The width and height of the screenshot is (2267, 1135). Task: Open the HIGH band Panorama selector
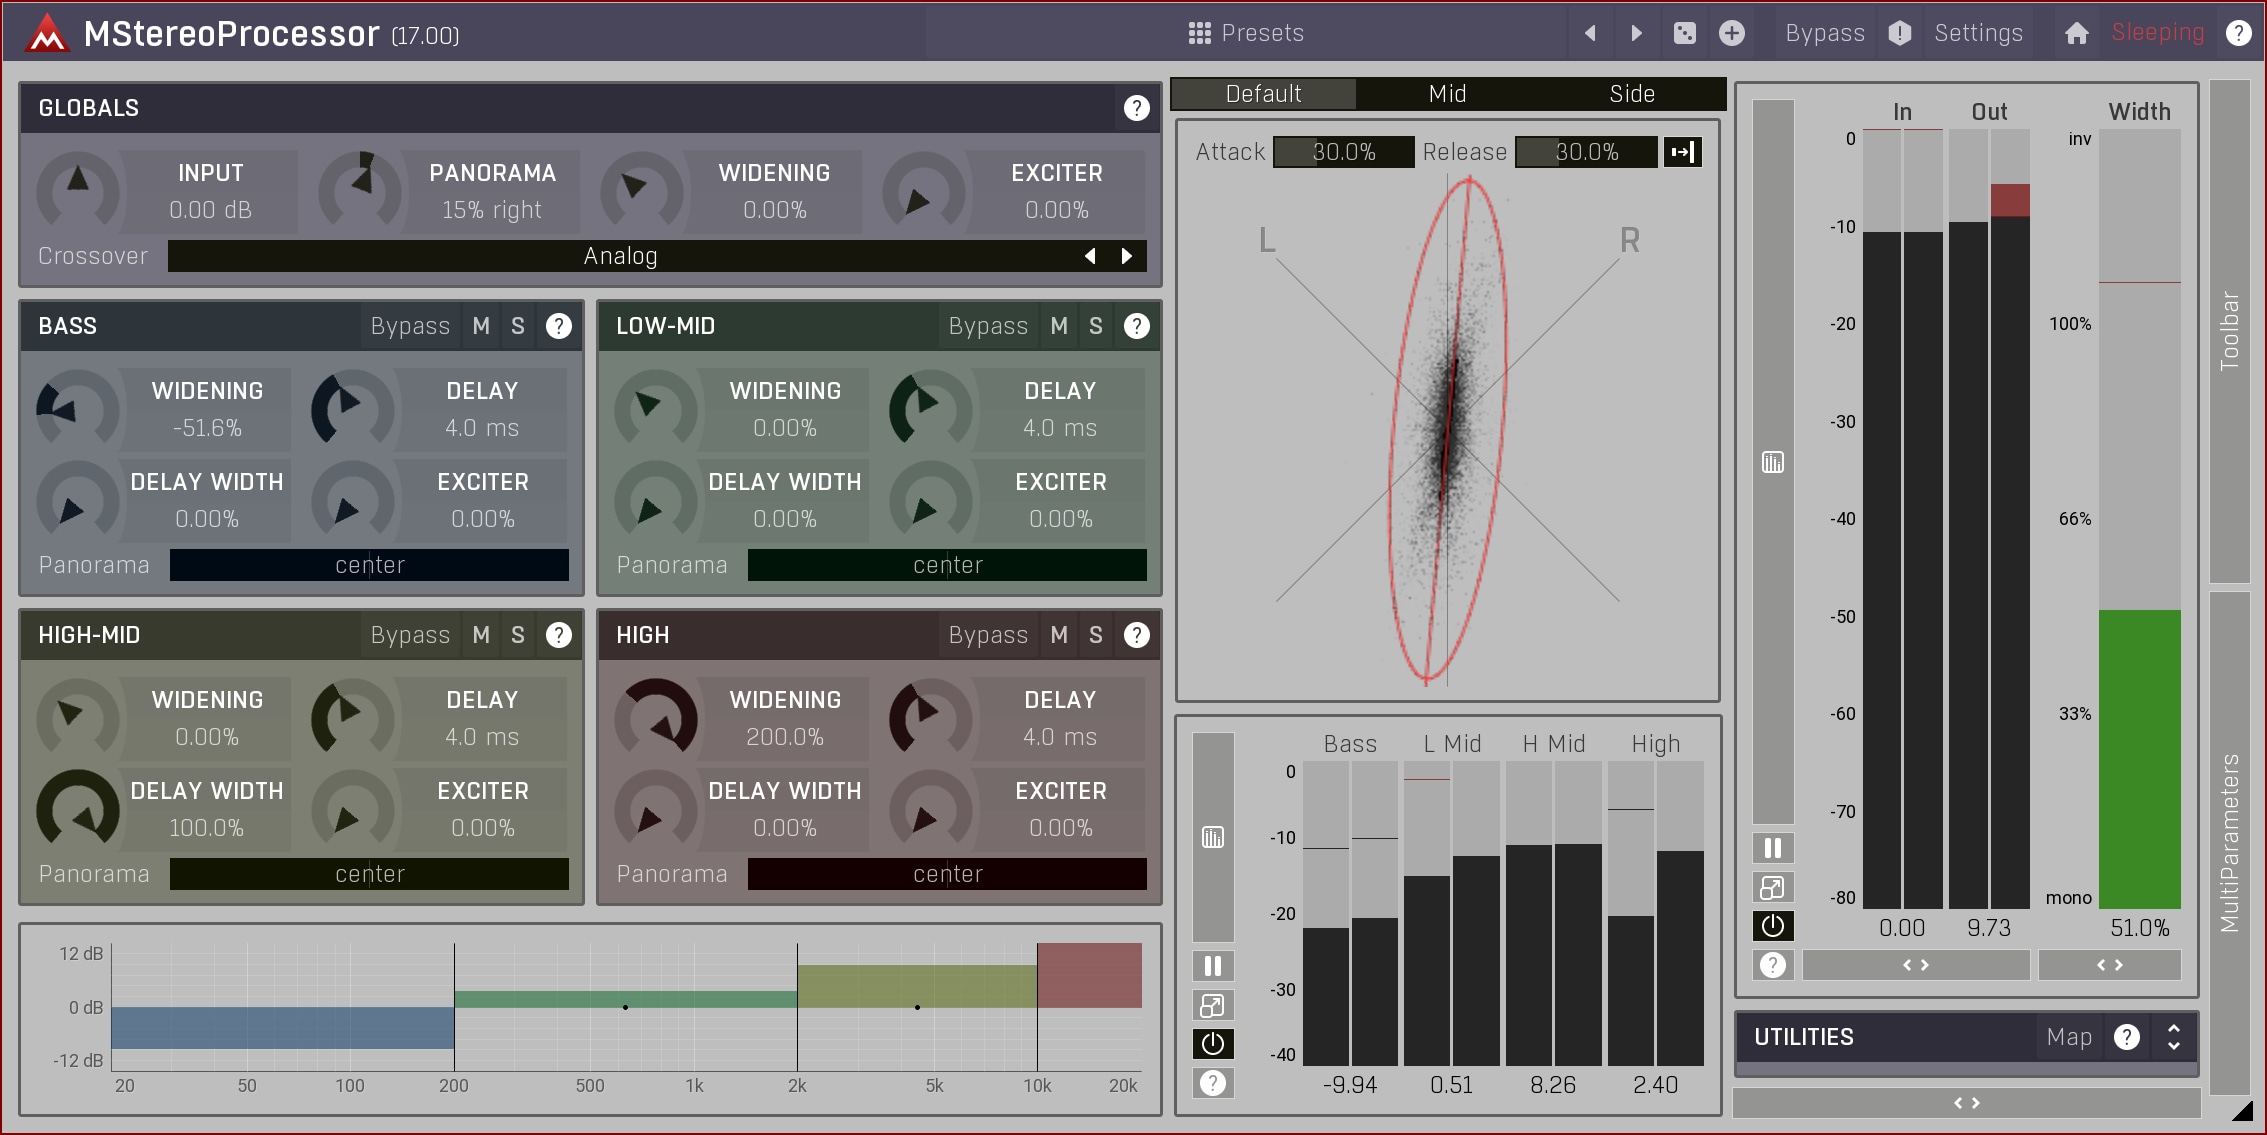(946, 874)
